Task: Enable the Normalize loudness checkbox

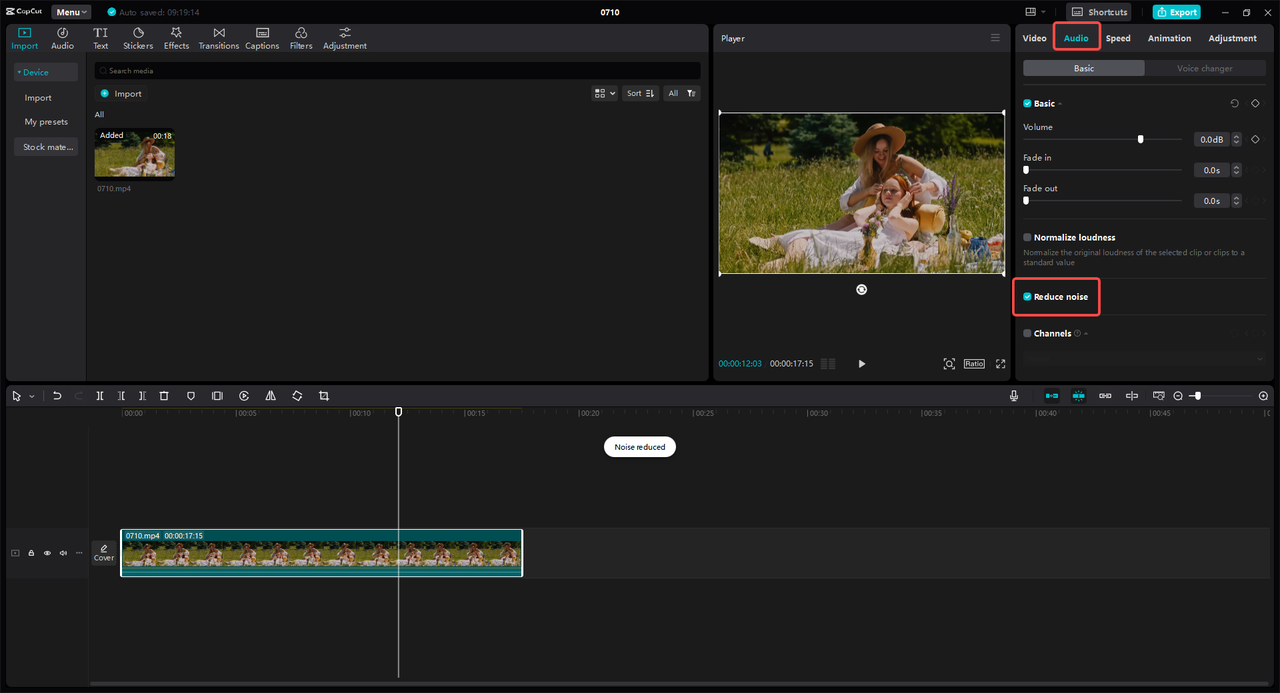Action: coord(1027,238)
